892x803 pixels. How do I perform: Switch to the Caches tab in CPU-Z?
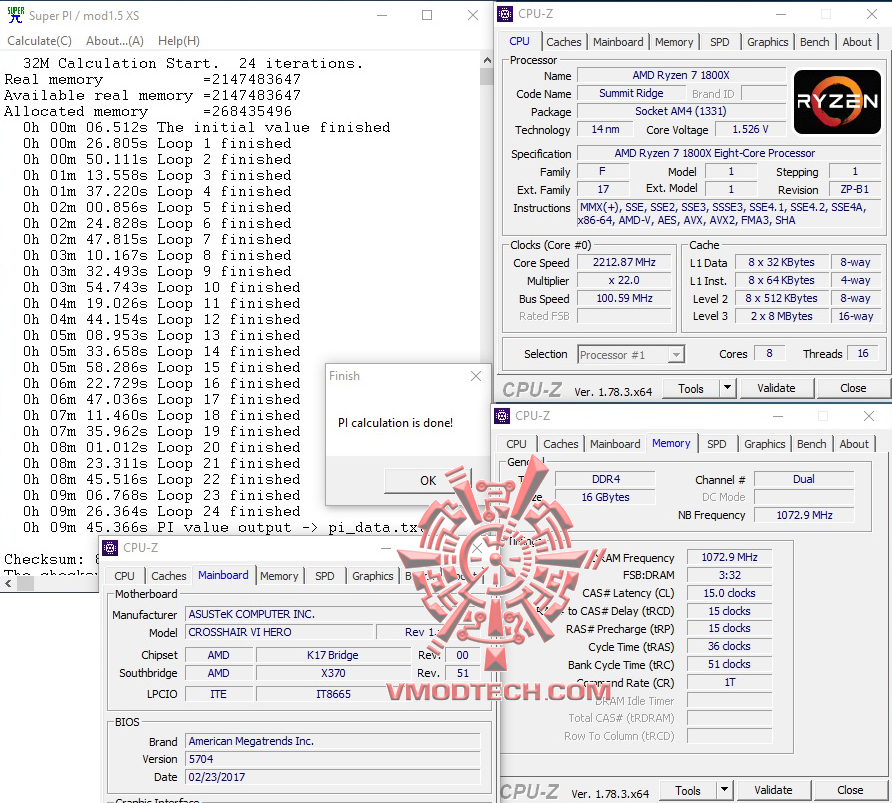[564, 41]
